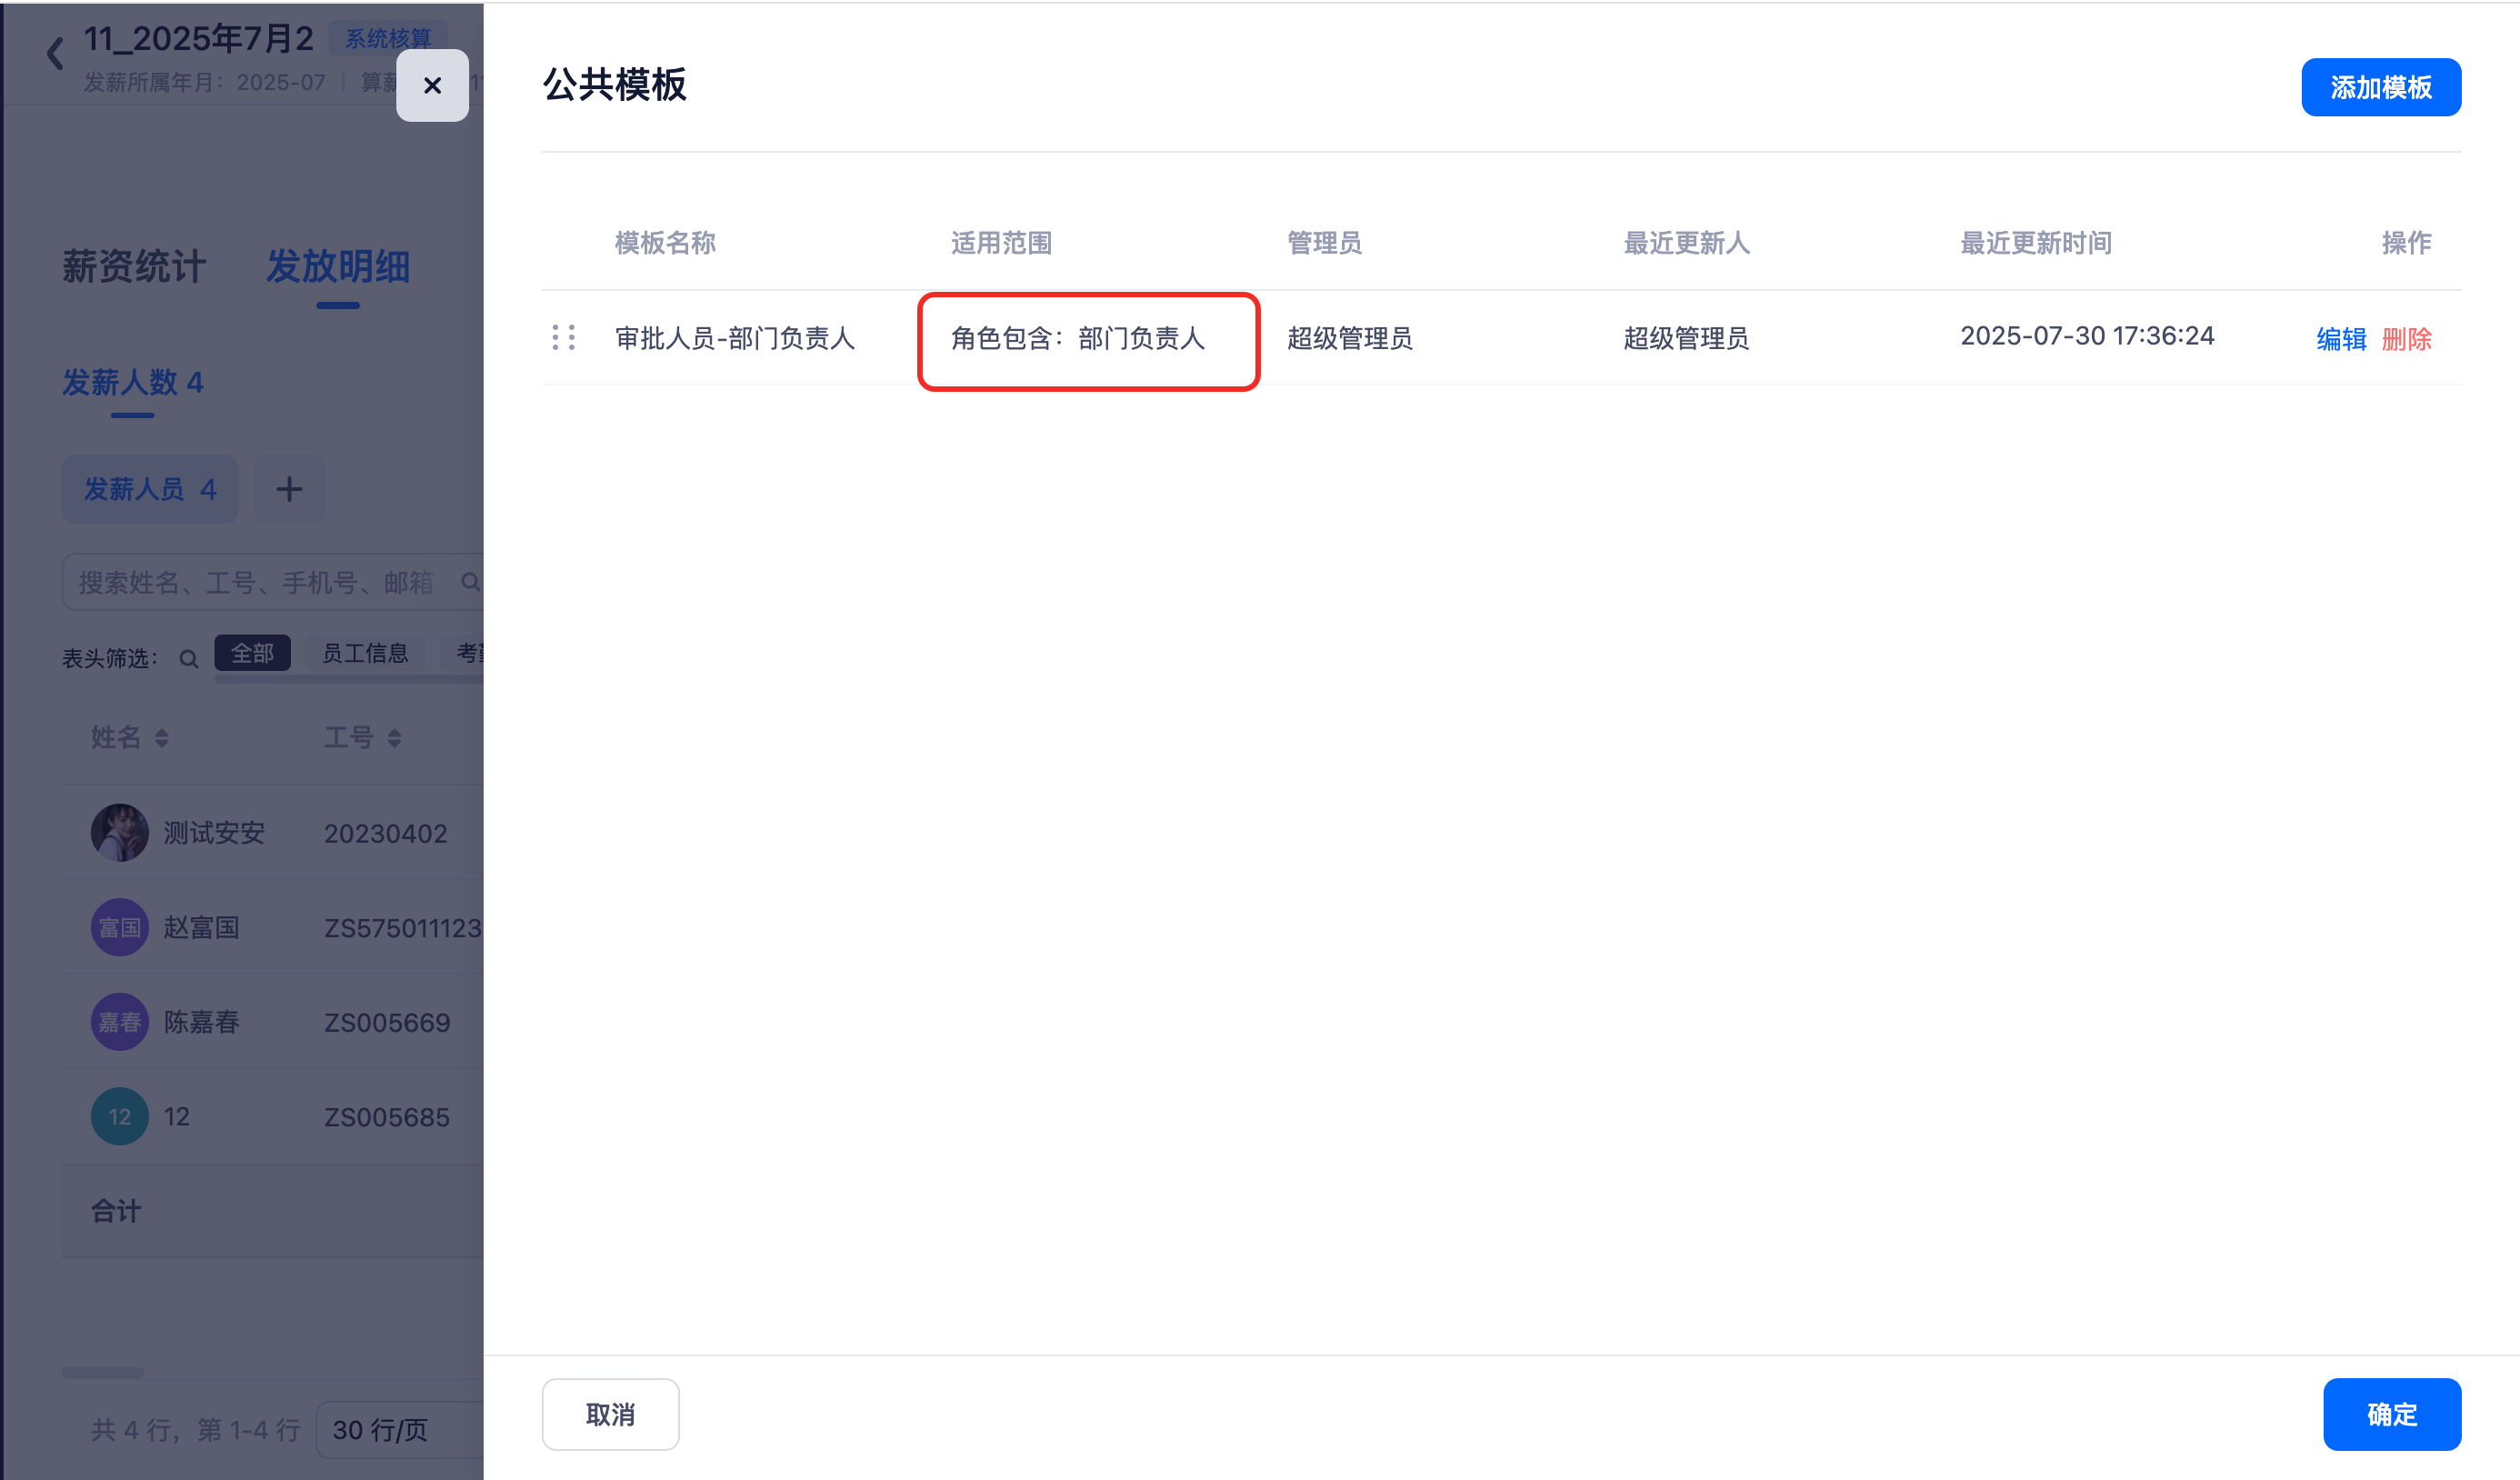Switch to the 薪资统计 tab
Viewport: 2520px width, 1480px height.
point(134,267)
